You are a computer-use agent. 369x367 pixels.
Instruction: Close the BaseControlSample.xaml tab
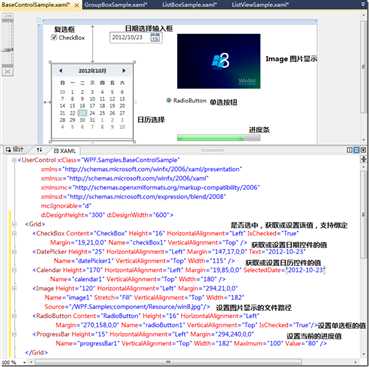pyautogui.click(x=77, y=5)
